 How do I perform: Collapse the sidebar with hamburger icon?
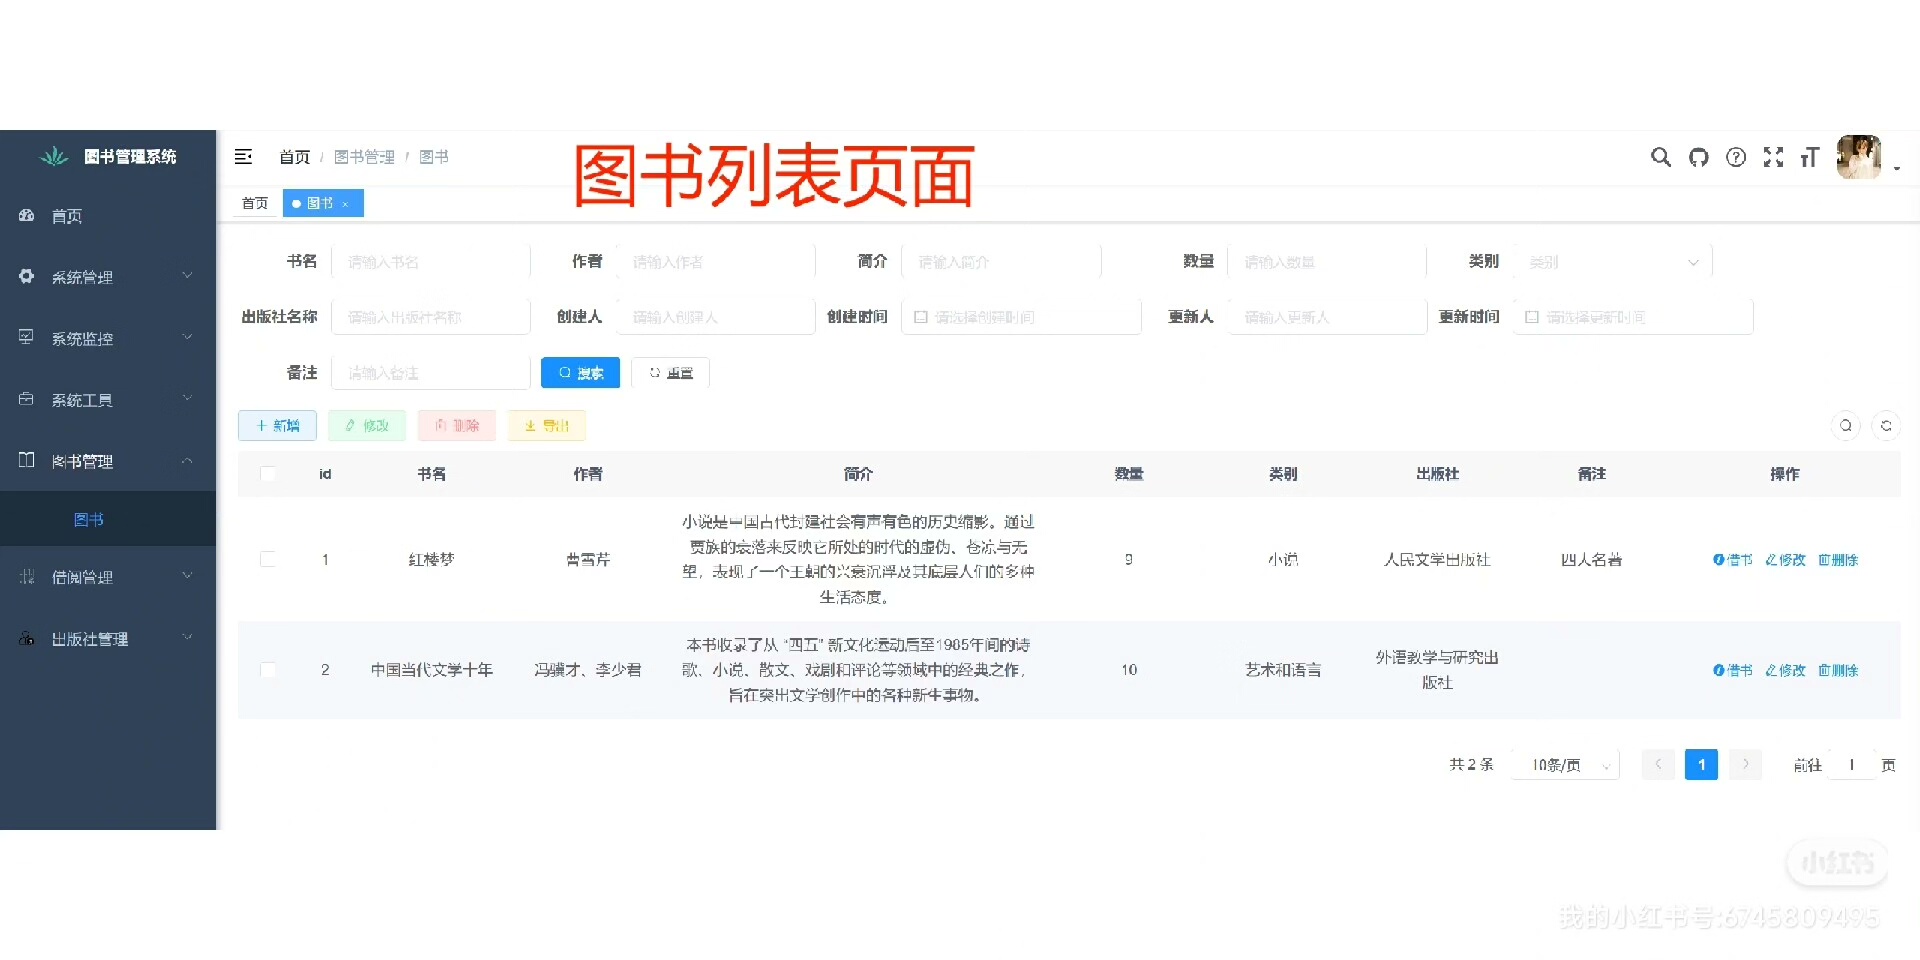243,157
